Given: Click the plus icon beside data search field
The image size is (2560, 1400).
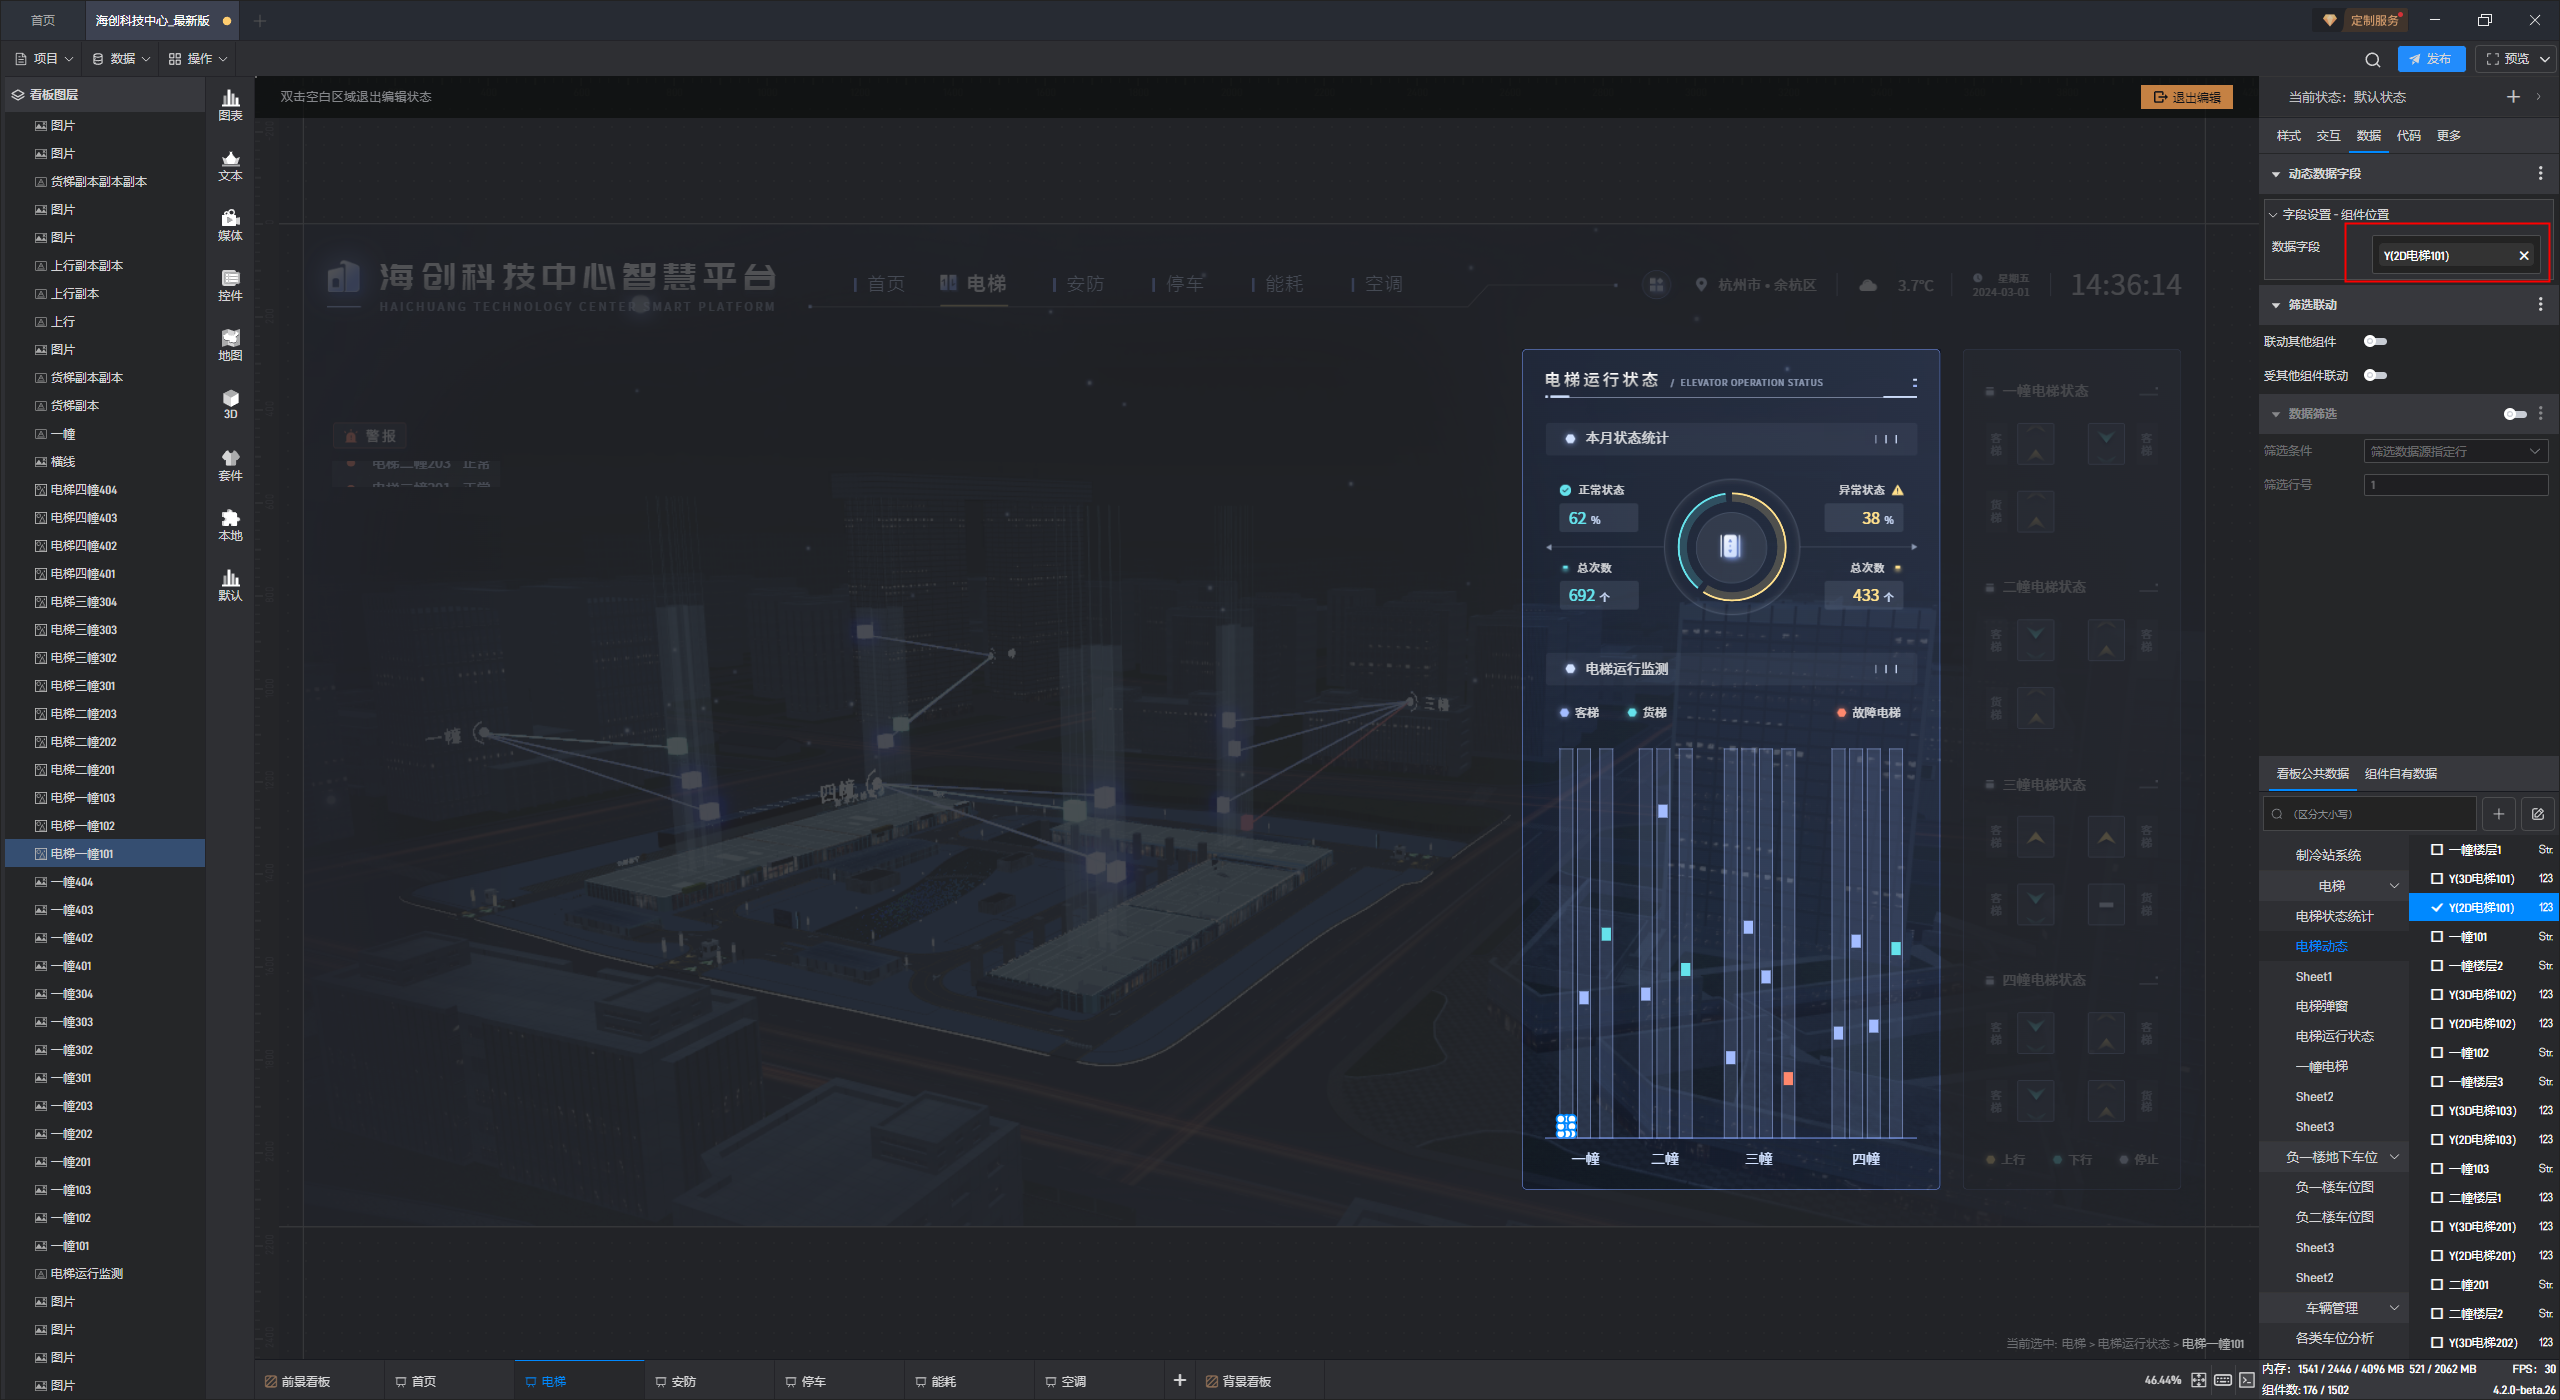Looking at the screenshot, I should (x=2498, y=814).
